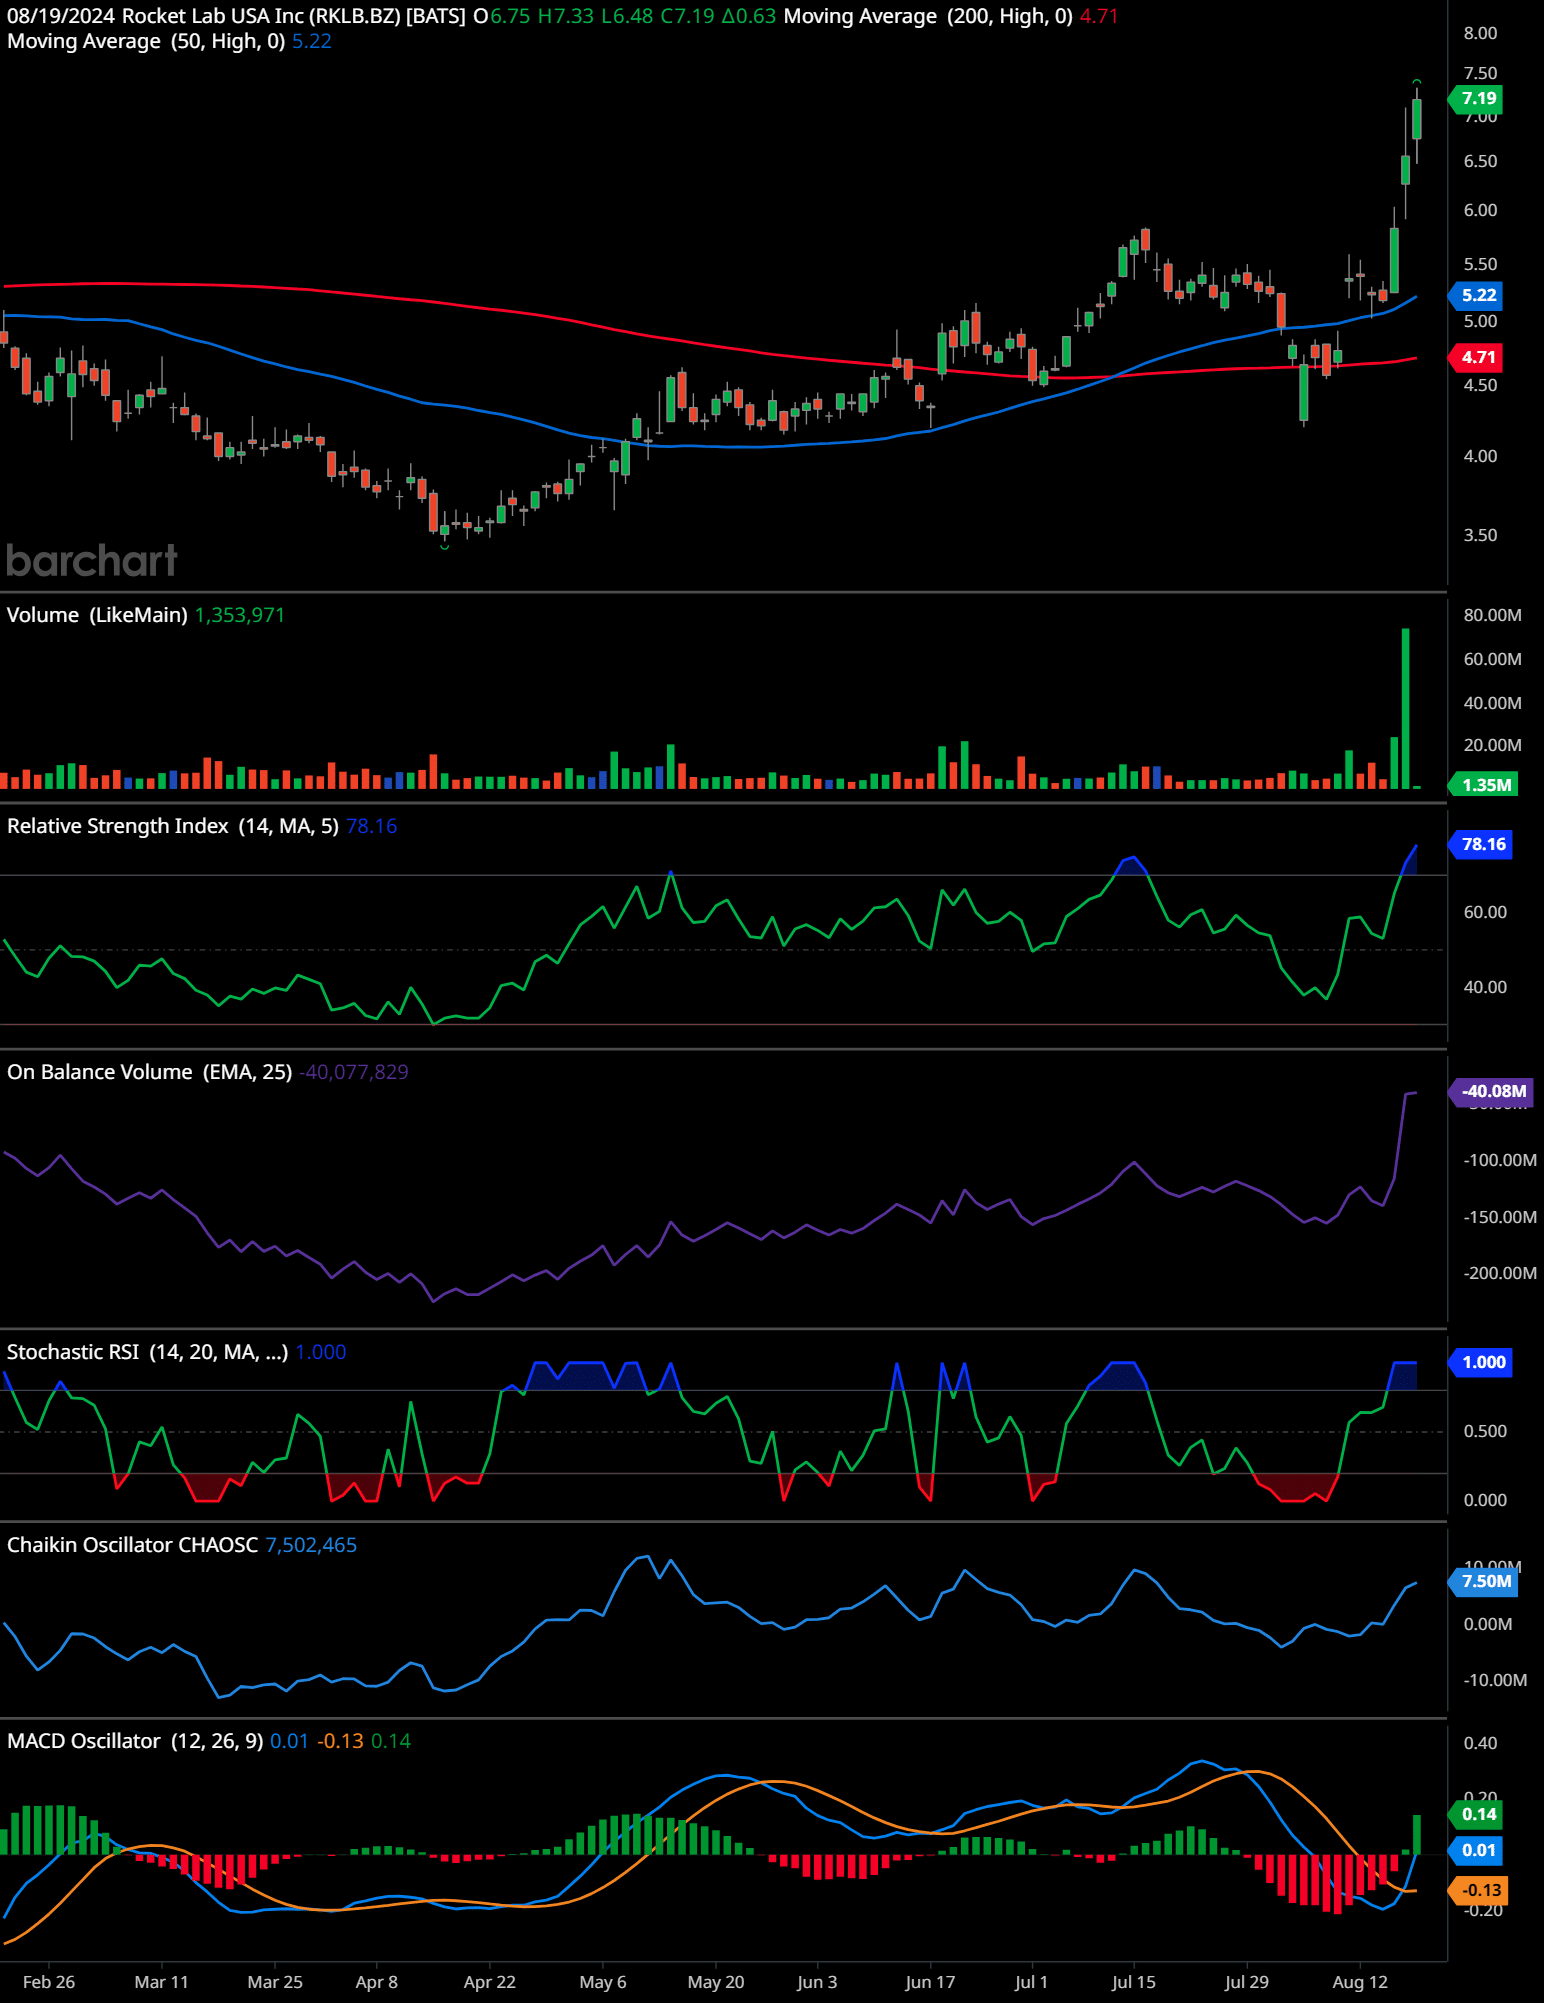Click the Feb 26 date label
Viewport: 1544px width, 2003px height.
pos(49,1982)
